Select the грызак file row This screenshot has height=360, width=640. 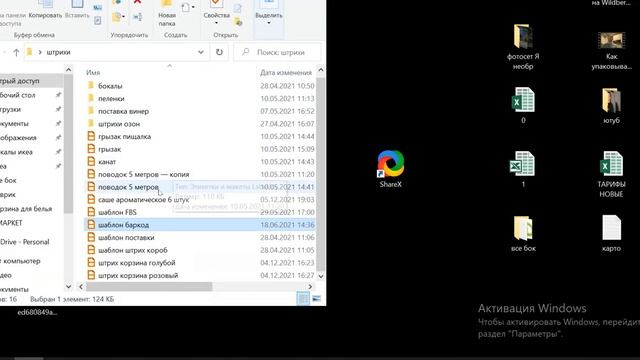pyautogui.click(x=200, y=149)
